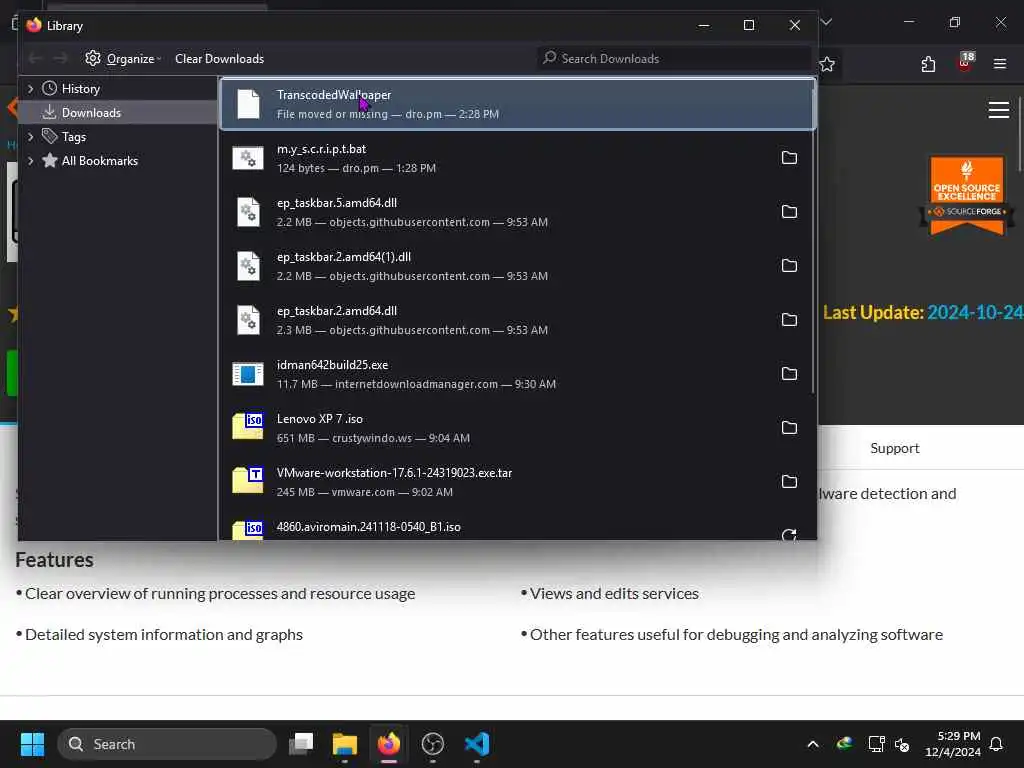Open the website hamburger menu
Screen dimensions: 1024x768
point(999,110)
